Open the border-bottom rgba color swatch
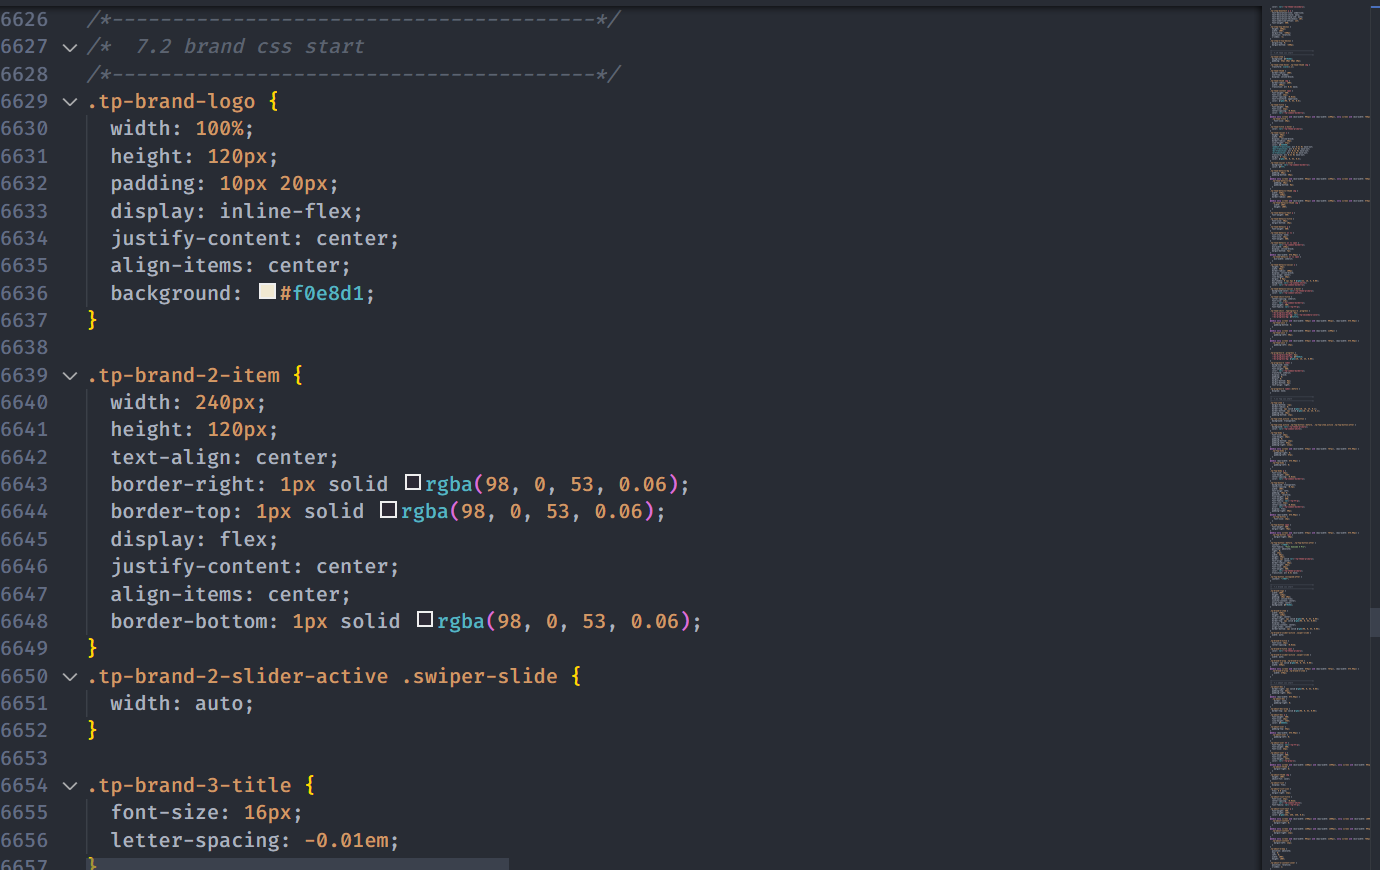 pos(424,620)
